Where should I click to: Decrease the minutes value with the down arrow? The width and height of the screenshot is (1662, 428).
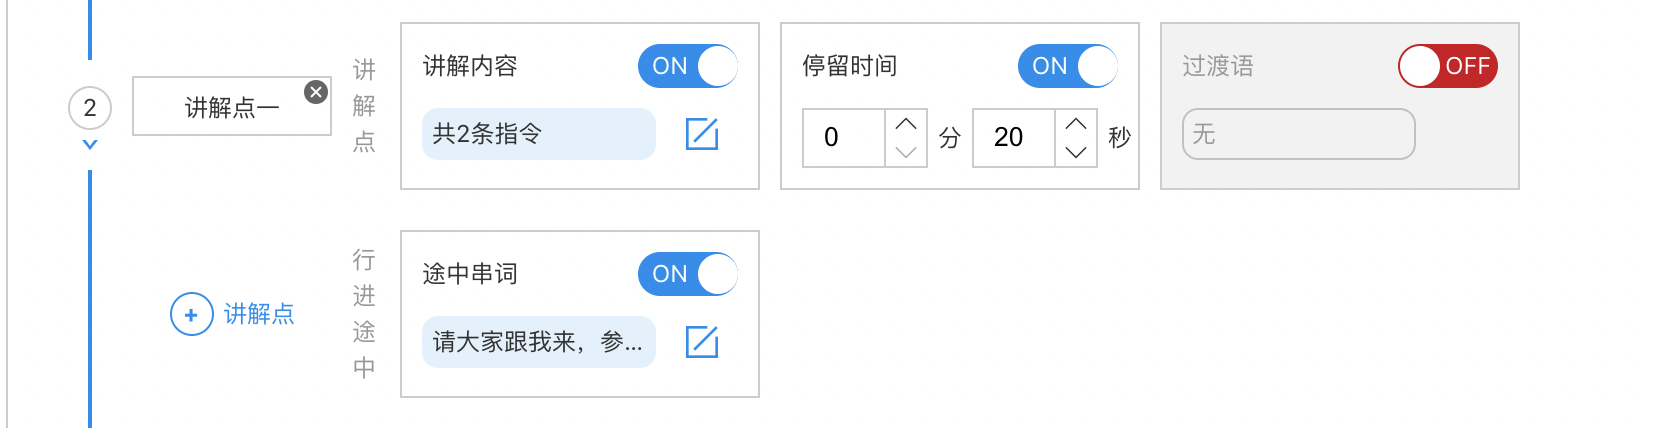(906, 152)
